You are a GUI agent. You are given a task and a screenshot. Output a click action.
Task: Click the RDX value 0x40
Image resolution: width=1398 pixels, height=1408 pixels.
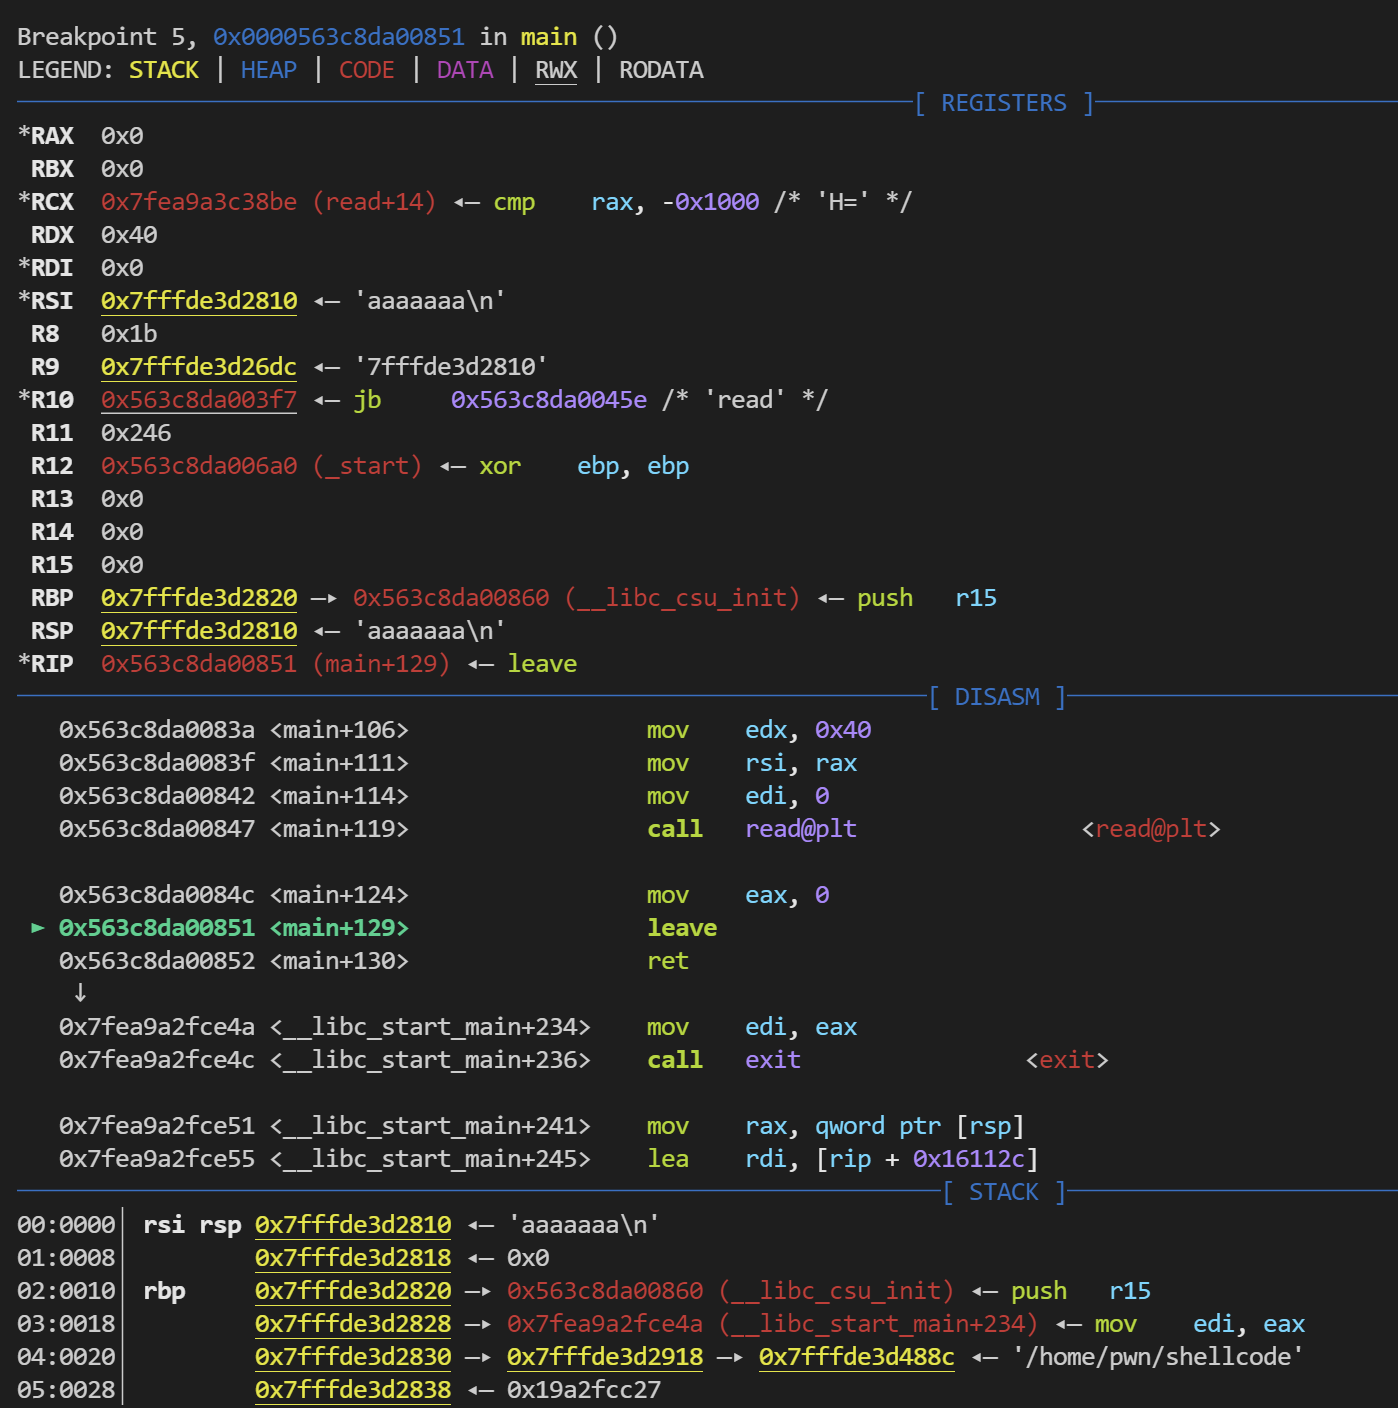[129, 235]
